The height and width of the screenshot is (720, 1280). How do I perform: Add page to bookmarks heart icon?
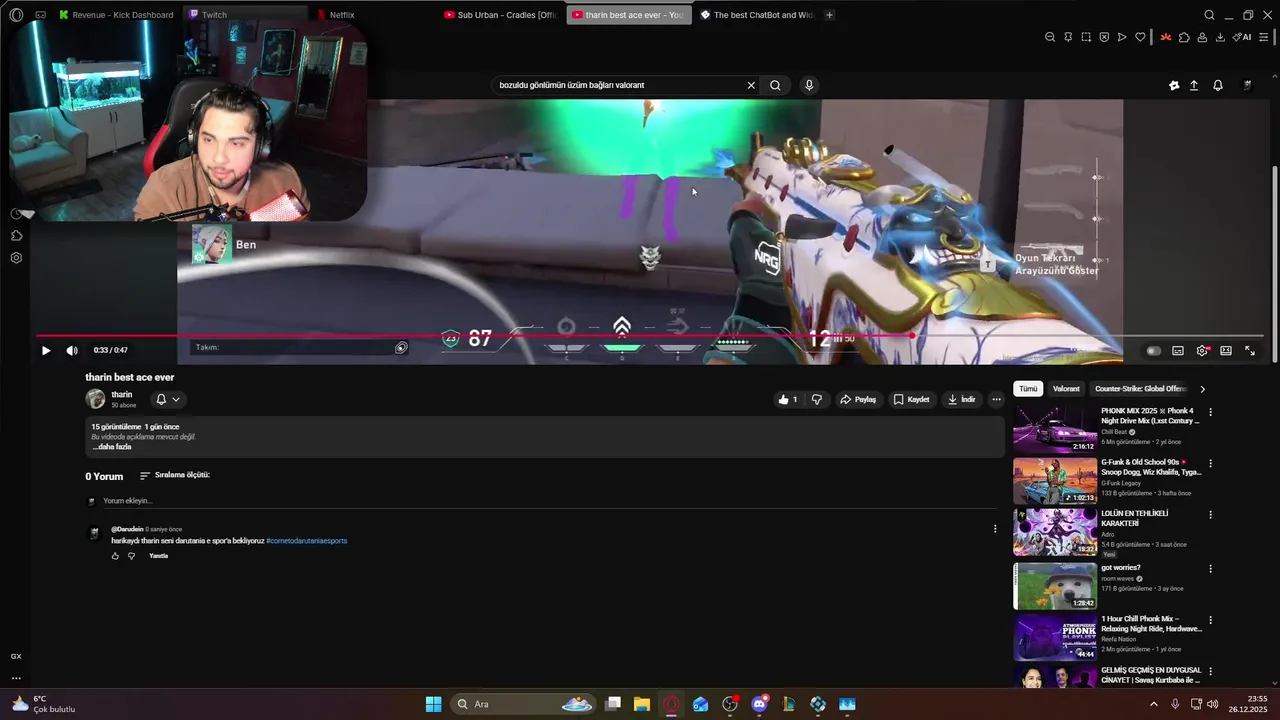(x=1140, y=37)
